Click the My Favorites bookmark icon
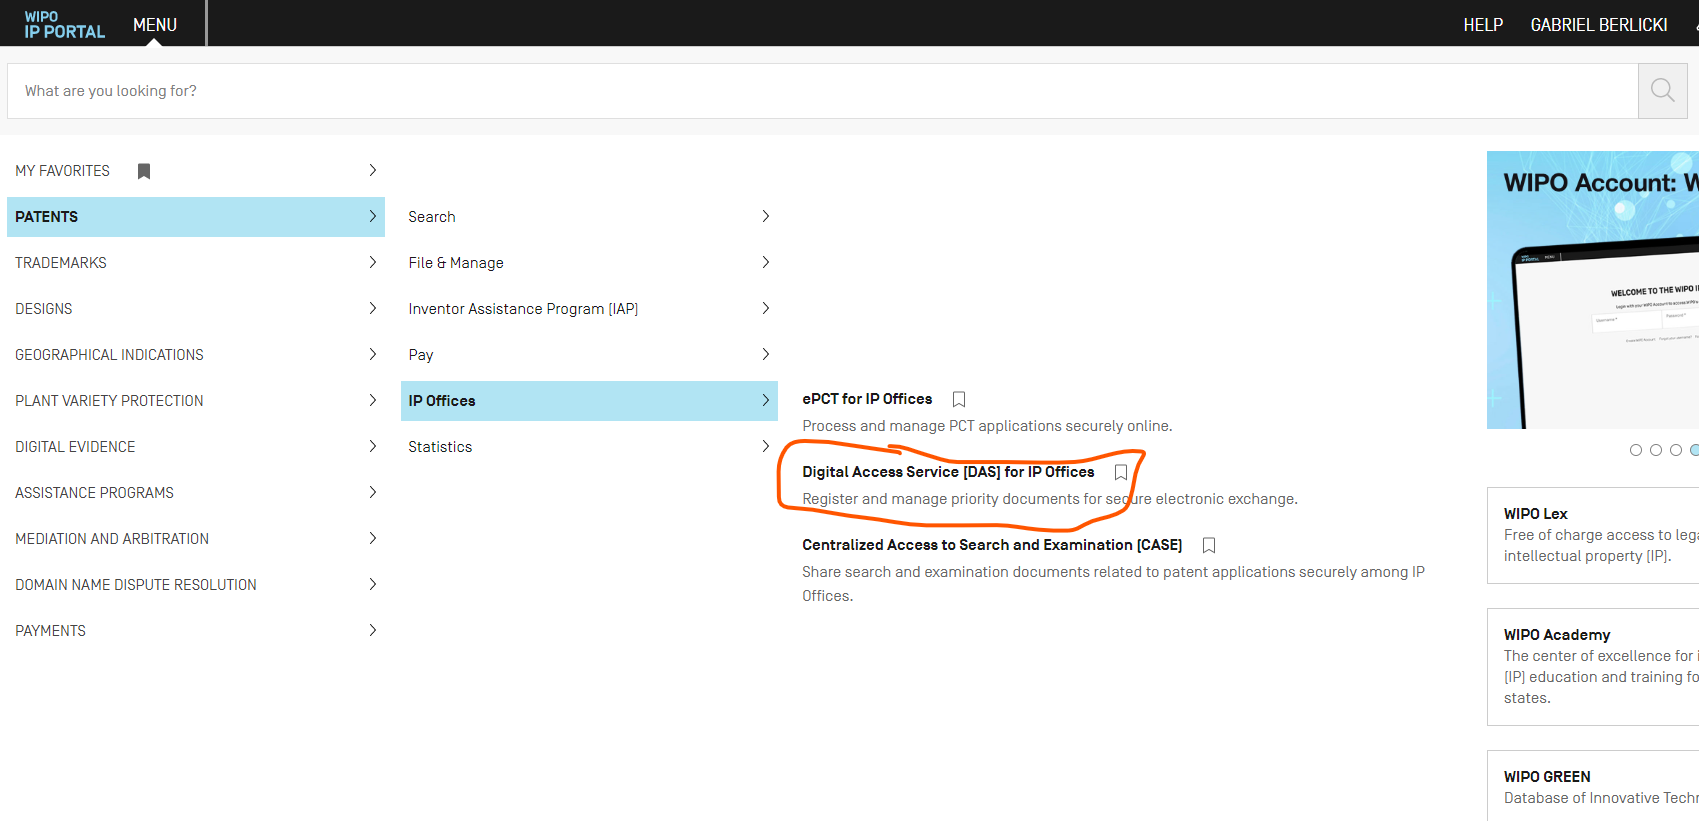Viewport: 1699px width, 821px height. [144, 171]
